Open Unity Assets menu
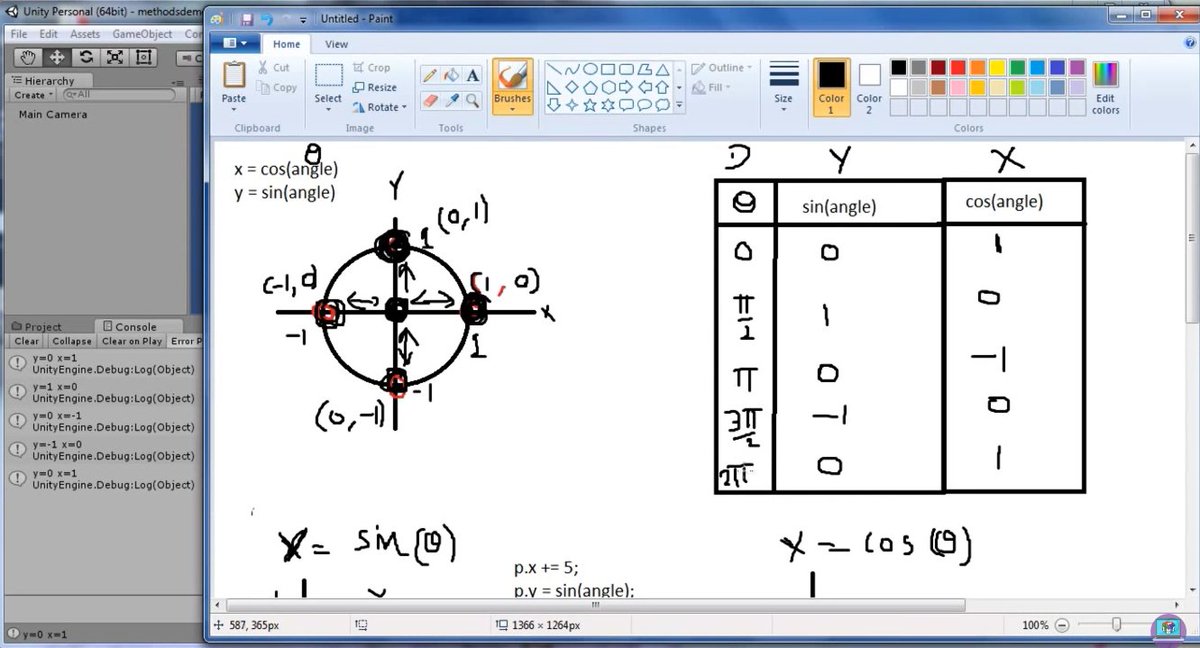Image resolution: width=1200 pixels, height=648 pixels. point(85,34)
